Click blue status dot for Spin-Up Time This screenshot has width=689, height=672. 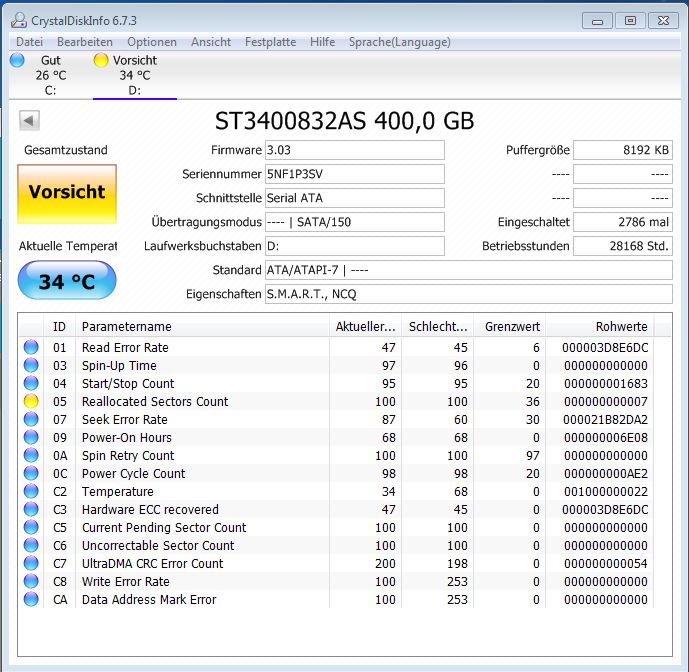pos(31,365)
